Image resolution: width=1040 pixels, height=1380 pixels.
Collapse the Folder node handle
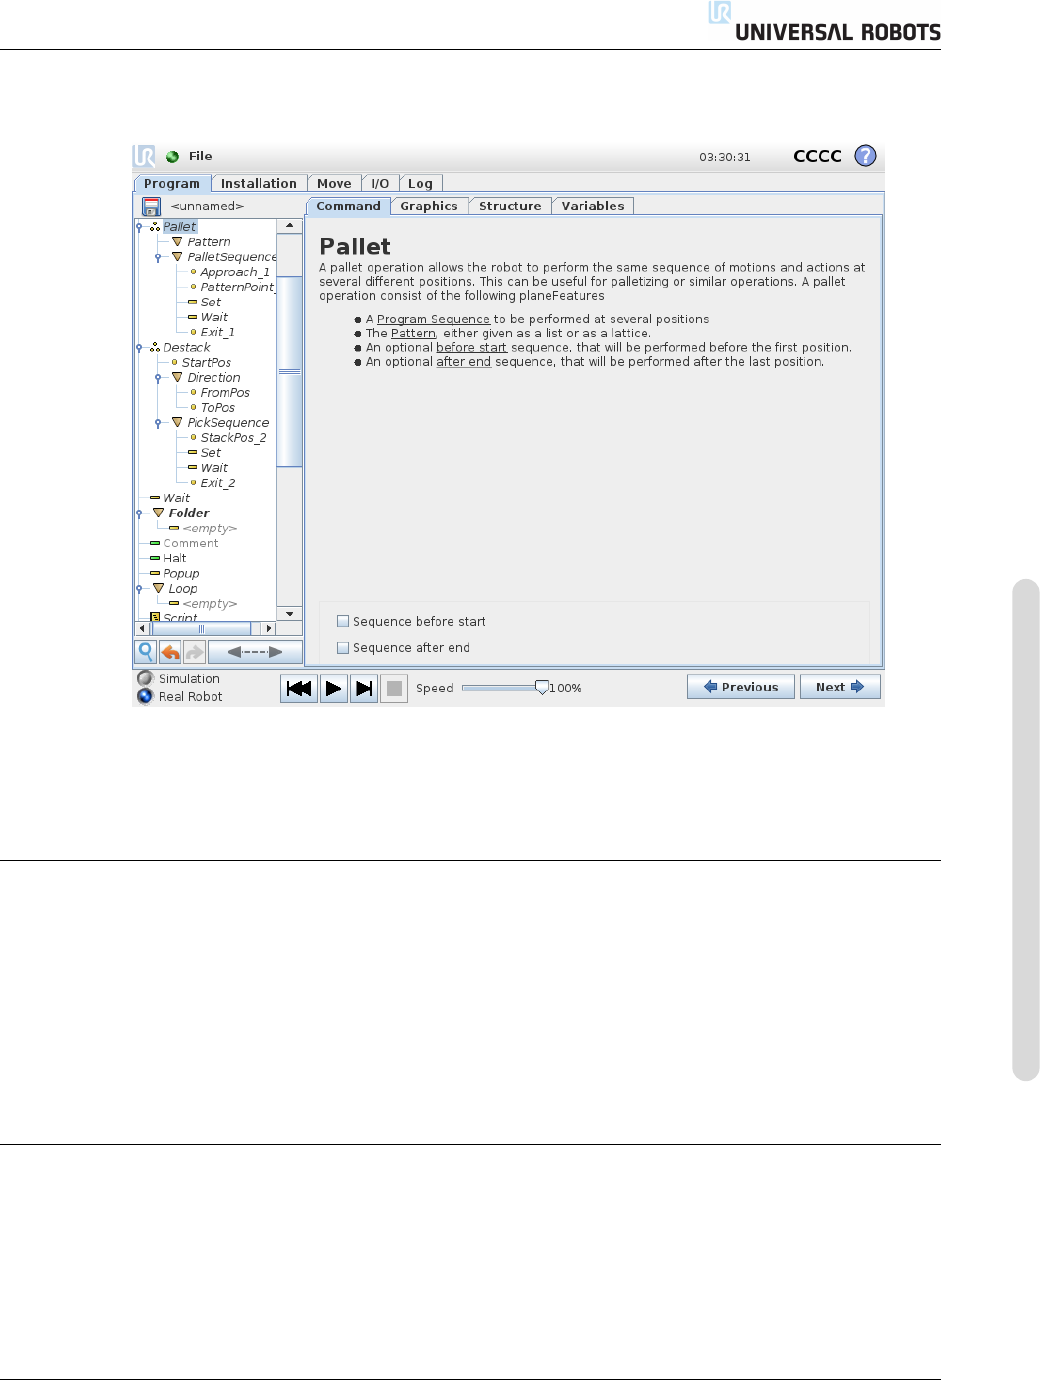coord(139,513)
